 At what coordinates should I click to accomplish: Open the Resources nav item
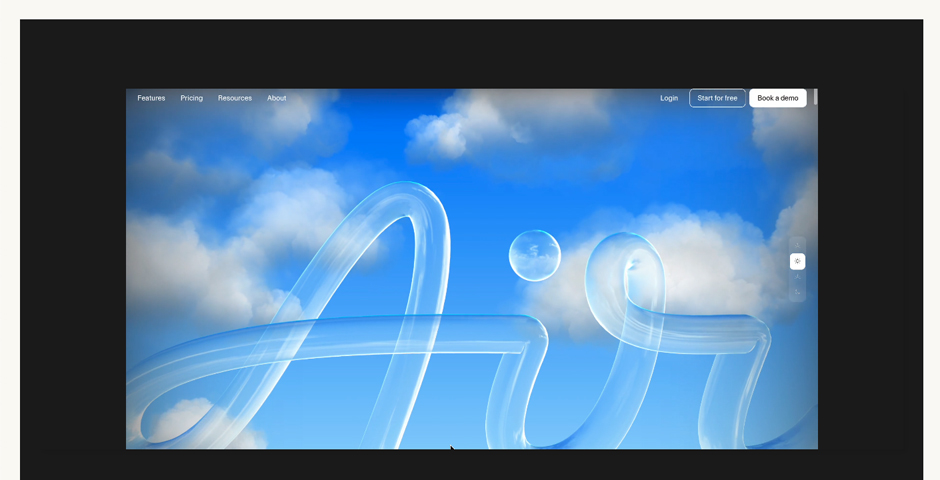235,98
